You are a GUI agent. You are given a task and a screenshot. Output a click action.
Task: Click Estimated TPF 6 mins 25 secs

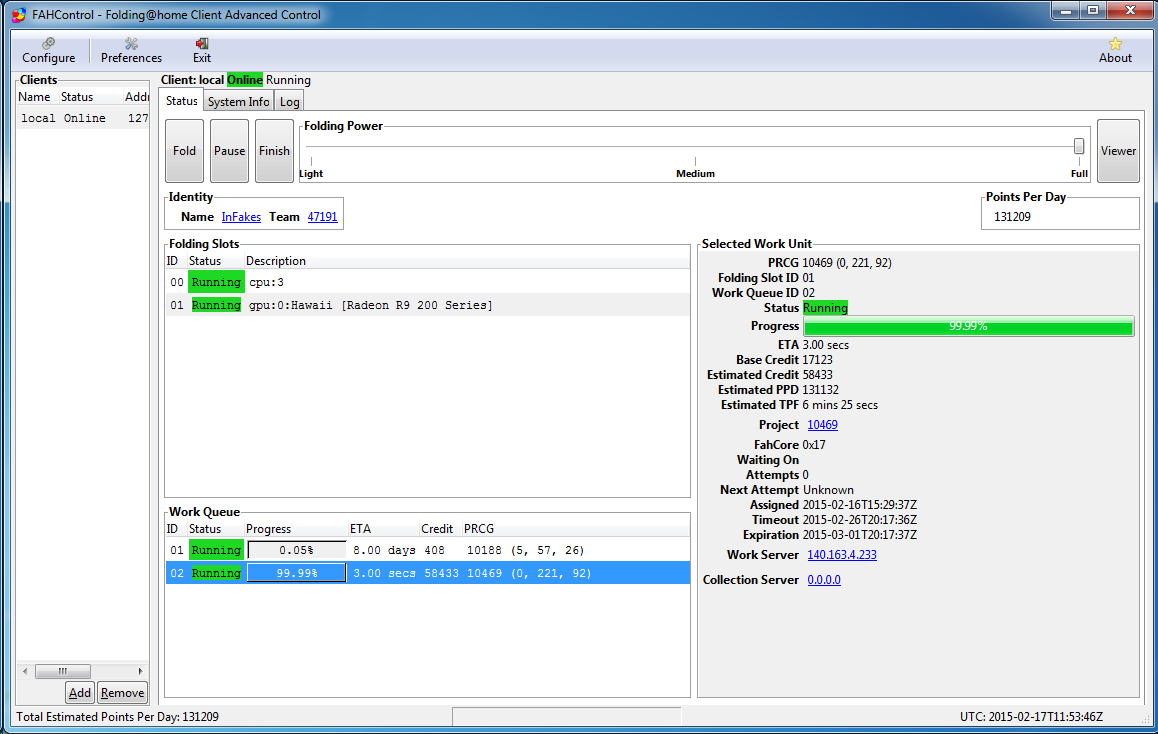coord(840,405)
